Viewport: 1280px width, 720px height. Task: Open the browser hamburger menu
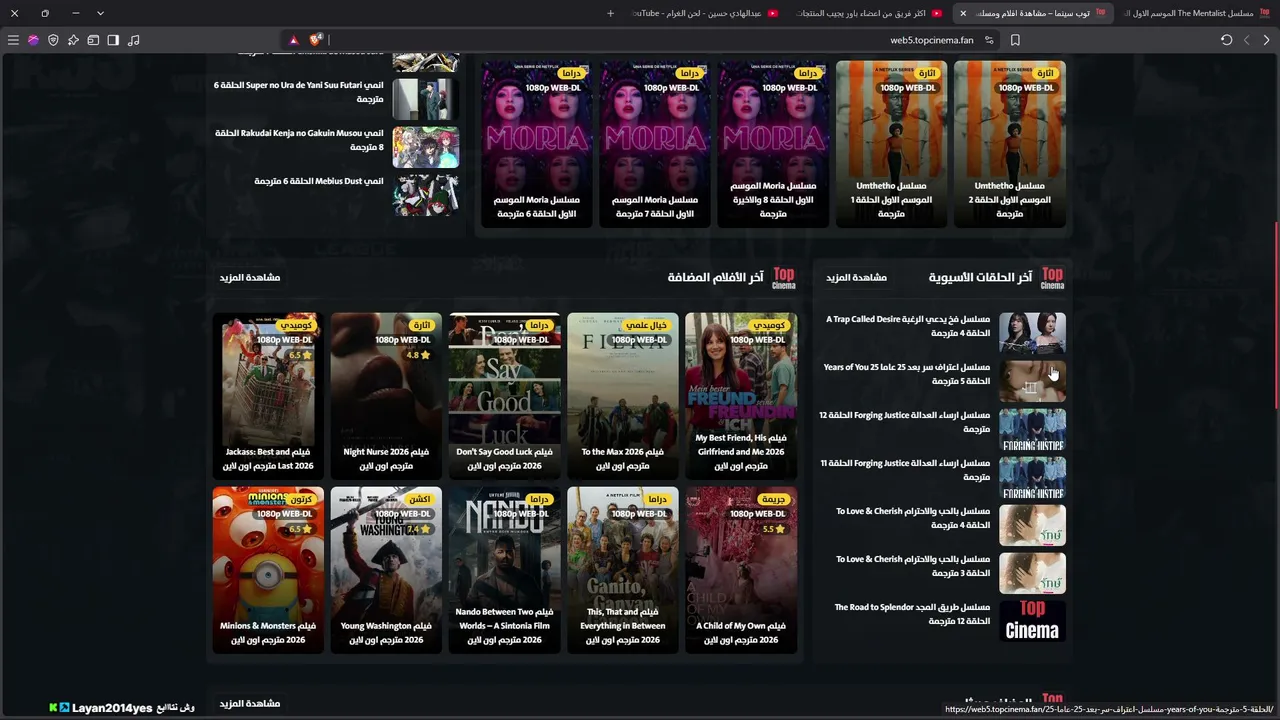point(13,40)
